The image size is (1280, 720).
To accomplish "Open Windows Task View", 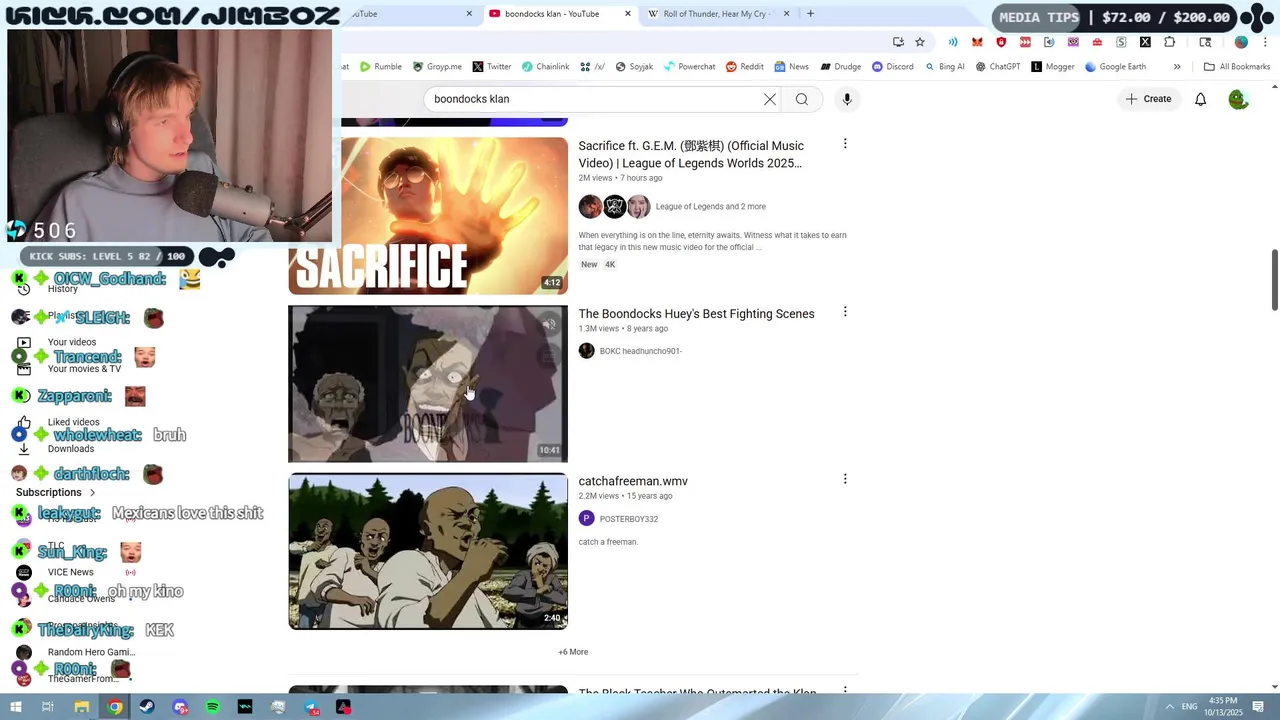I will click(47, 707).
